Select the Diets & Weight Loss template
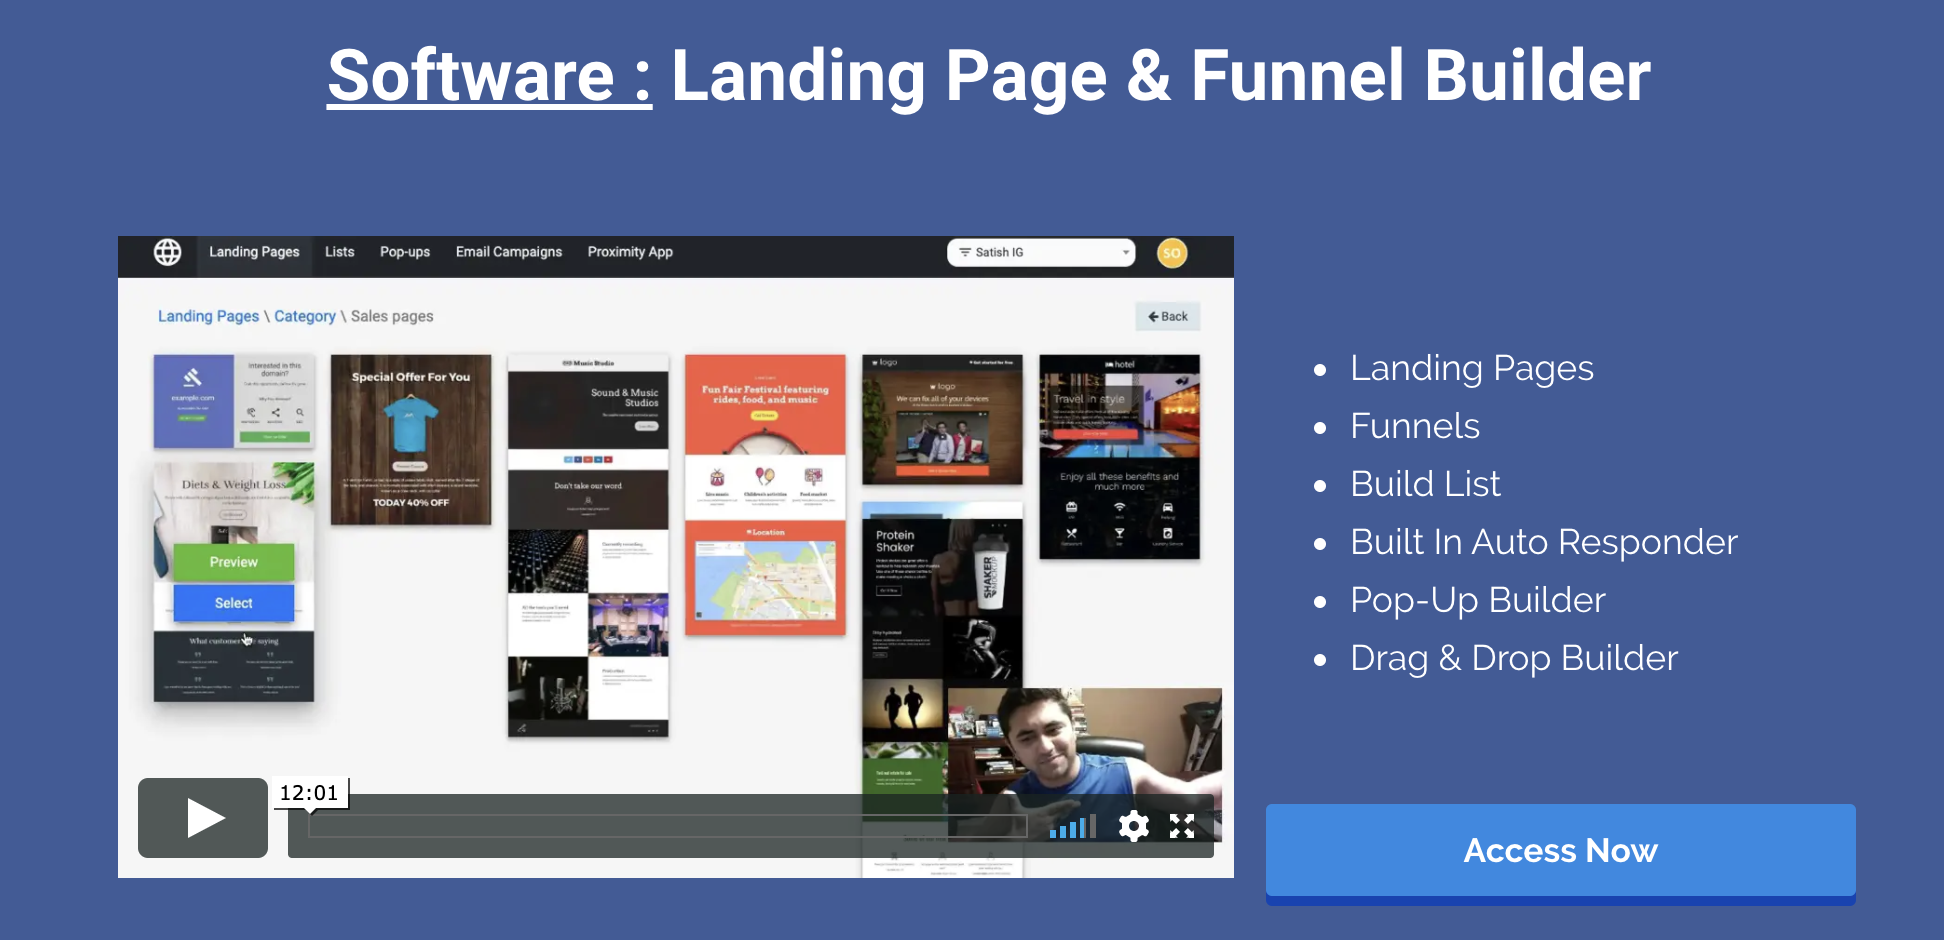 [x=234, y=603]
